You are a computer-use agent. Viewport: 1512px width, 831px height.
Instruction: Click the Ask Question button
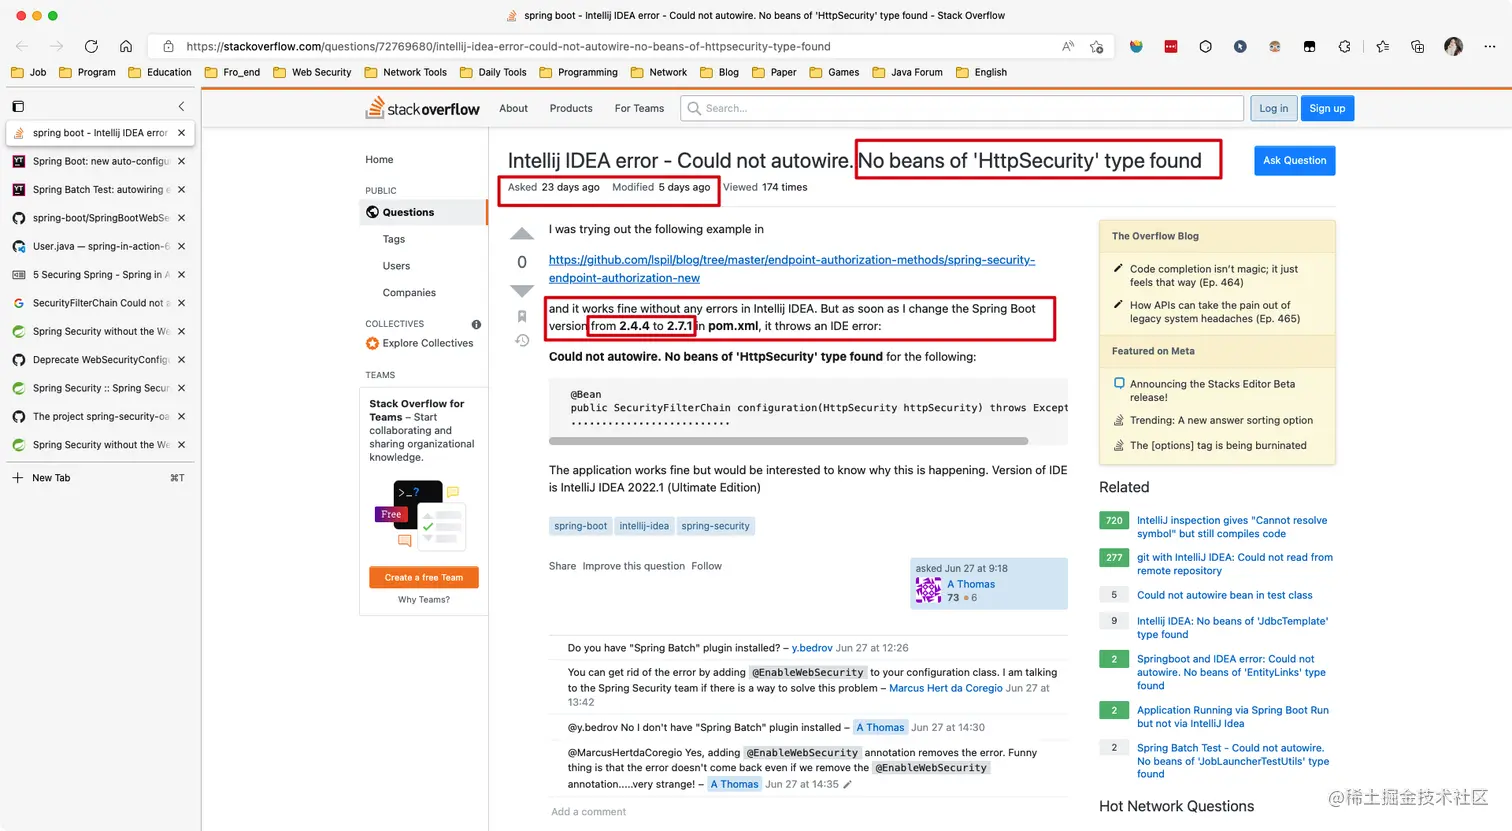[1294, 160]
